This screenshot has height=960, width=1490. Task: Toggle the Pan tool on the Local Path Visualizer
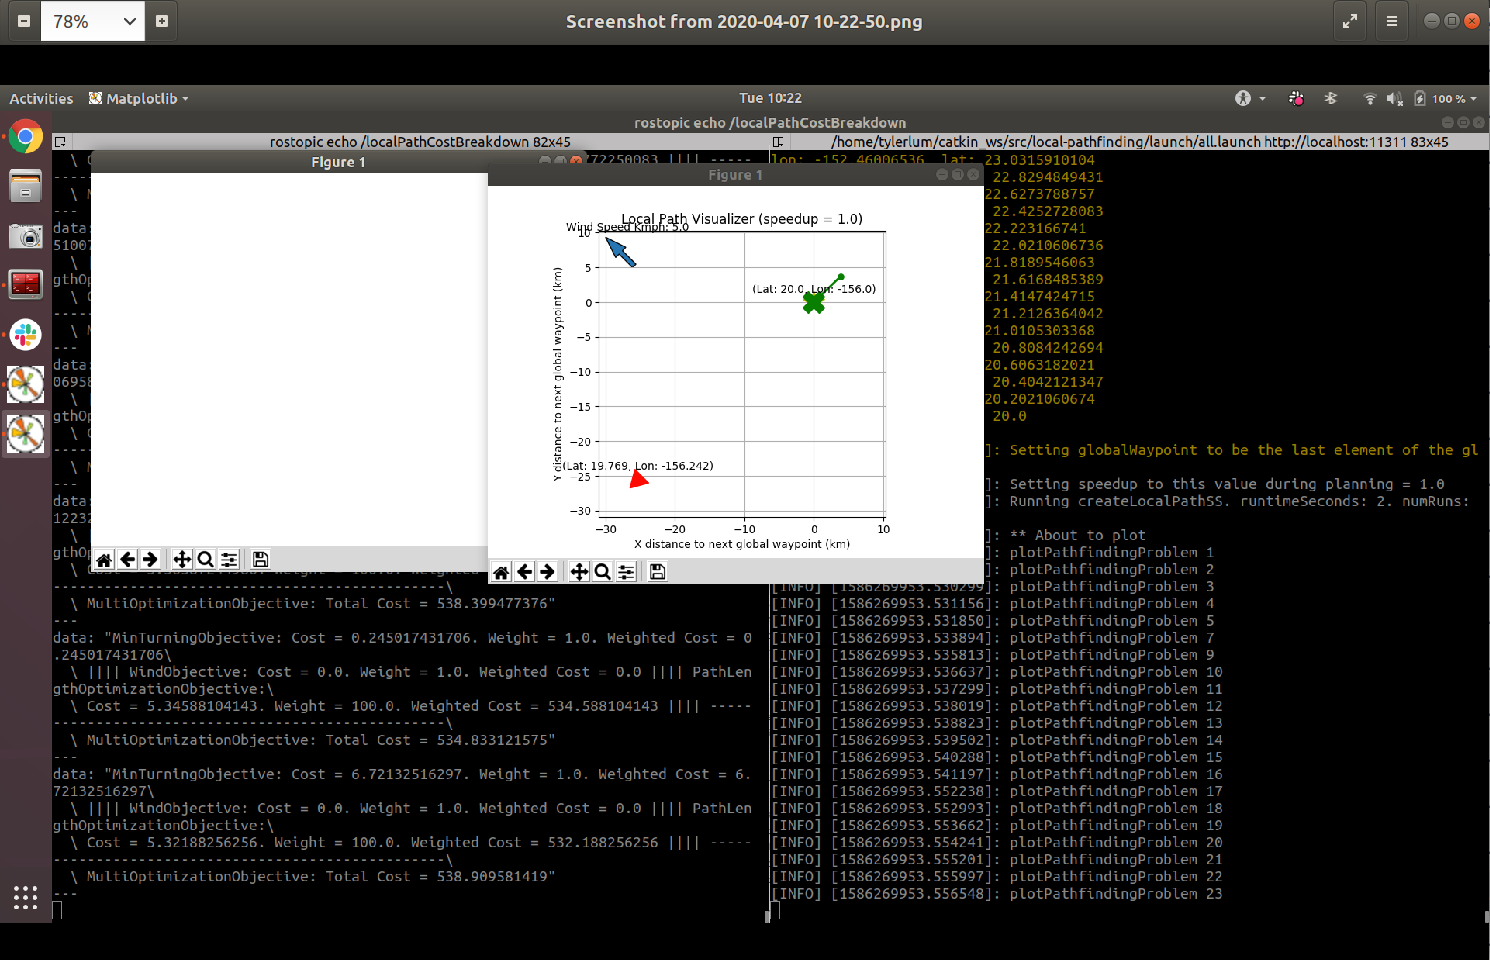[x=578, y=571]
